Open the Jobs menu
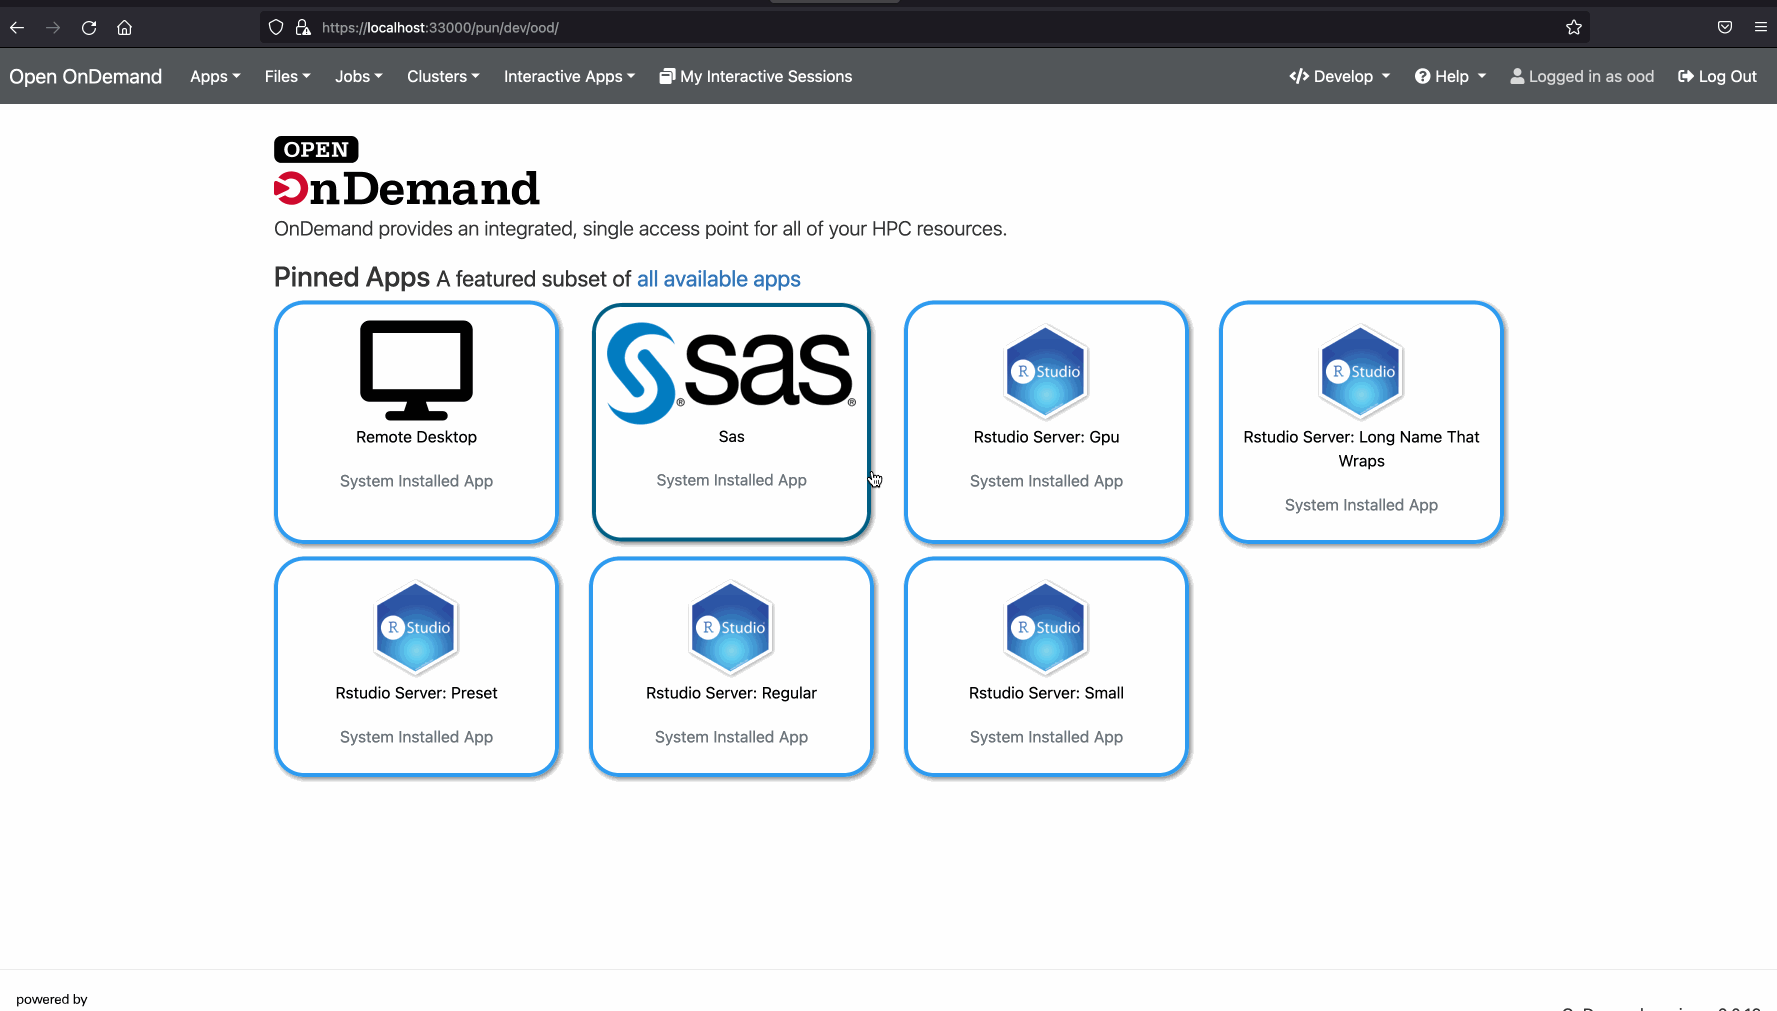 358,76
